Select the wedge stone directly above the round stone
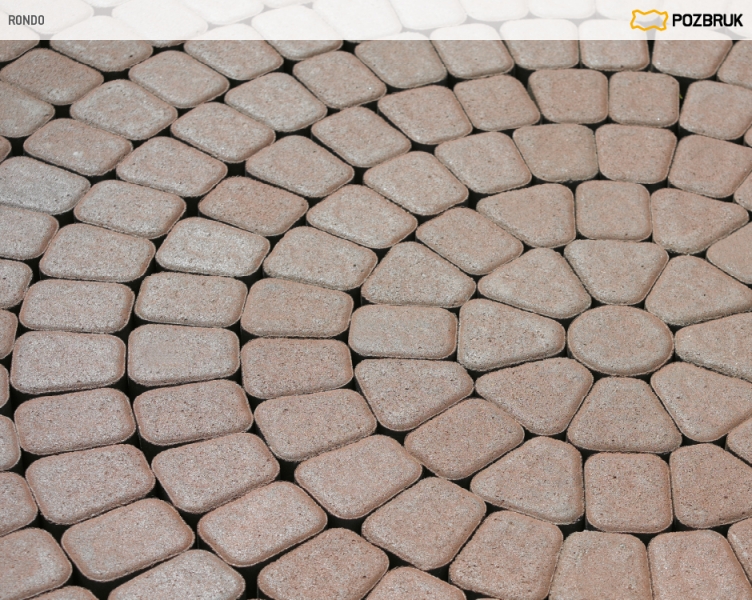Viewport: 752px width, 600px height. [x=615, y=270]
